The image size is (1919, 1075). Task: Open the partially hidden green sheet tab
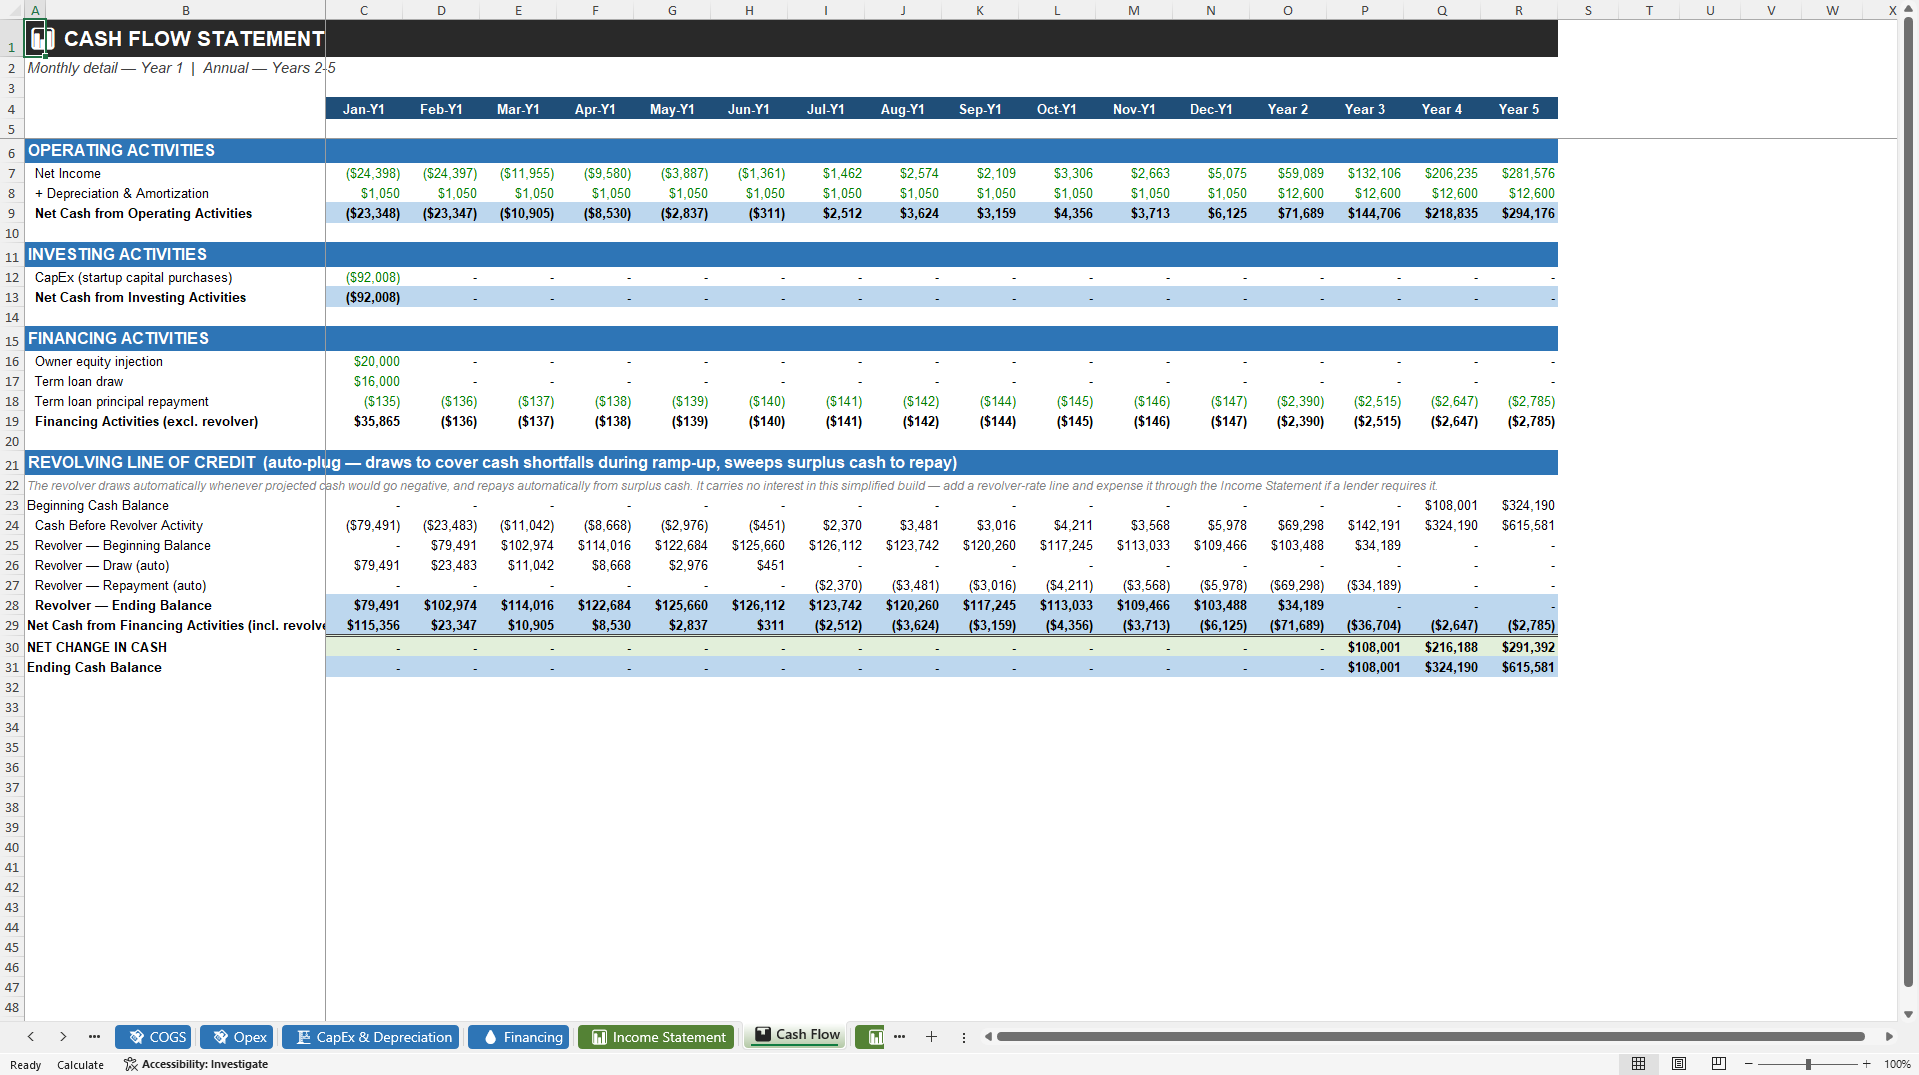(870, 1037)
